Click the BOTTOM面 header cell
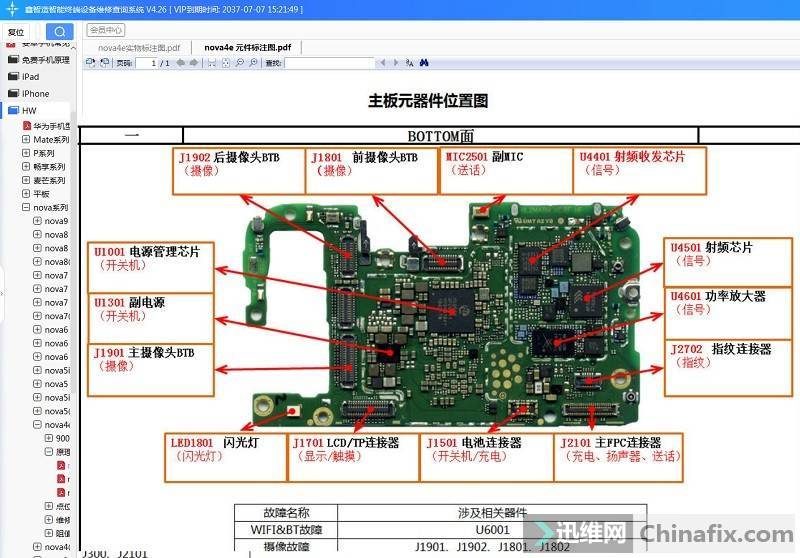The height and width of the screenshot is (558, 800). 440,136
